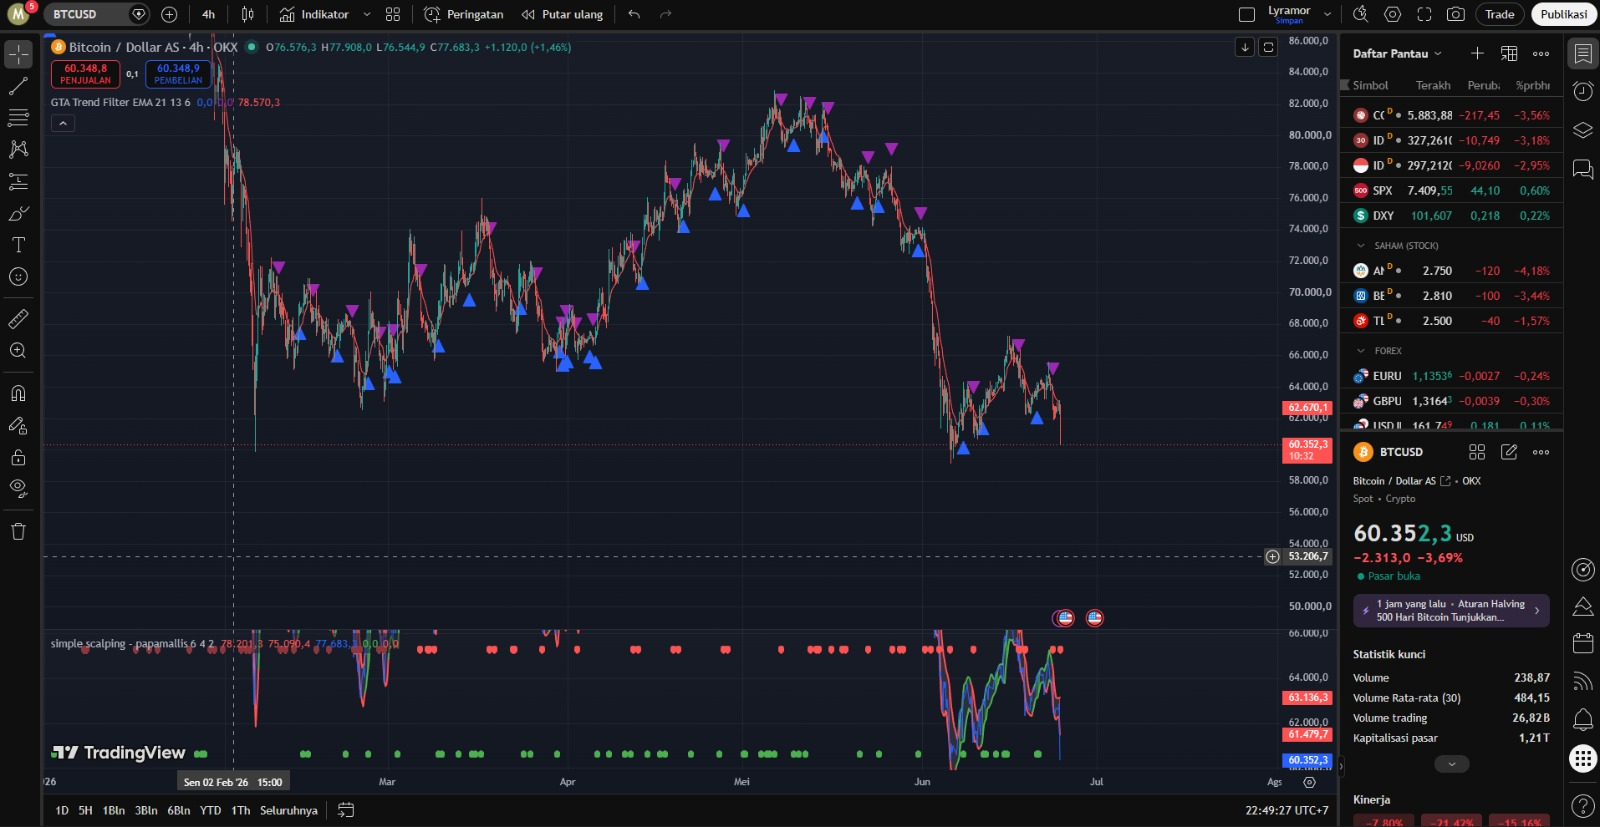Viewport: 1600px width, 827px height.
Task: Open the economic calendar sidebar icon
Action: click(x=1583, y=643)
